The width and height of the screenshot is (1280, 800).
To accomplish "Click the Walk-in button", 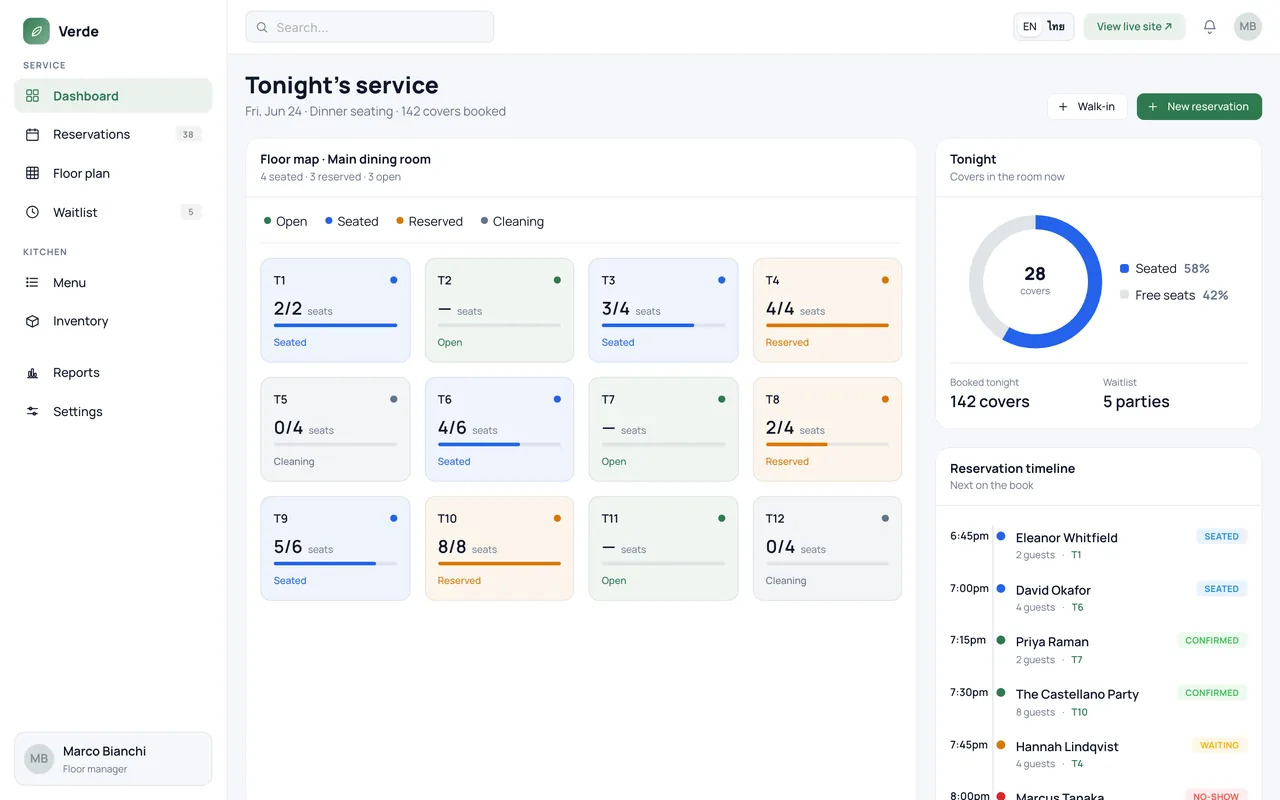I will pyautogui.click(x=1087, y=107).
